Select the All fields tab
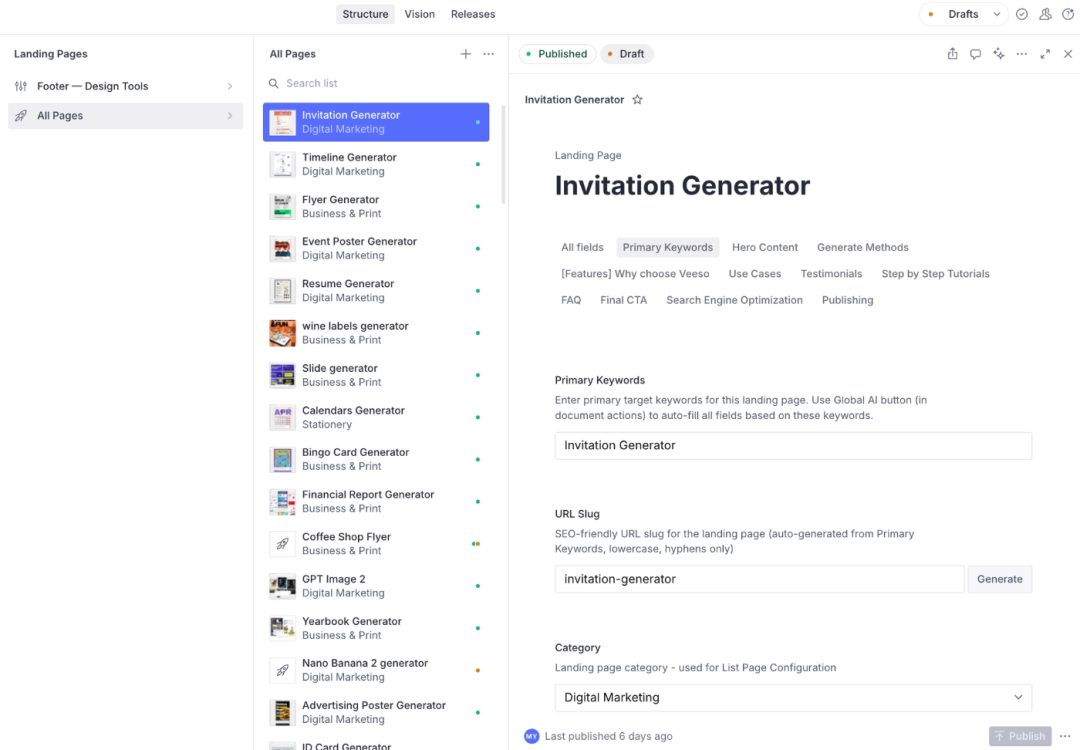The width and height of the screenshot is (1080, 750). [582, 247]
